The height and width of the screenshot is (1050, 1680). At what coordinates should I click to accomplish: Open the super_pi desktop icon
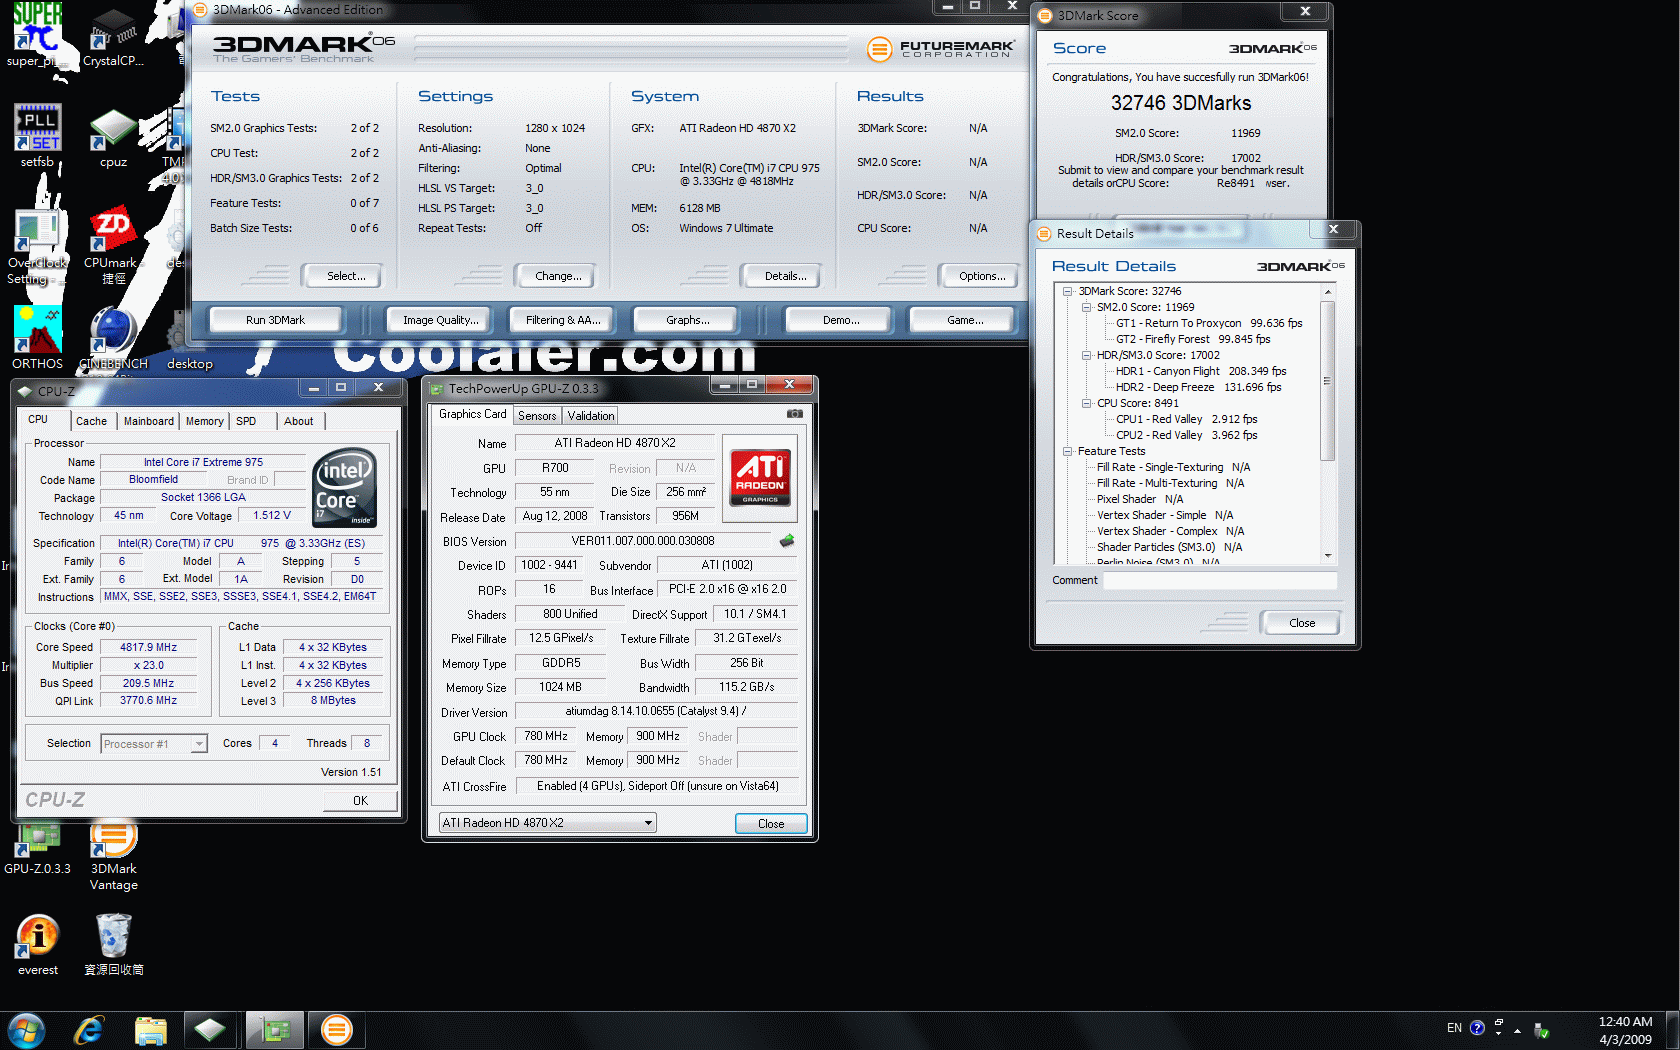tap(37, 35)
